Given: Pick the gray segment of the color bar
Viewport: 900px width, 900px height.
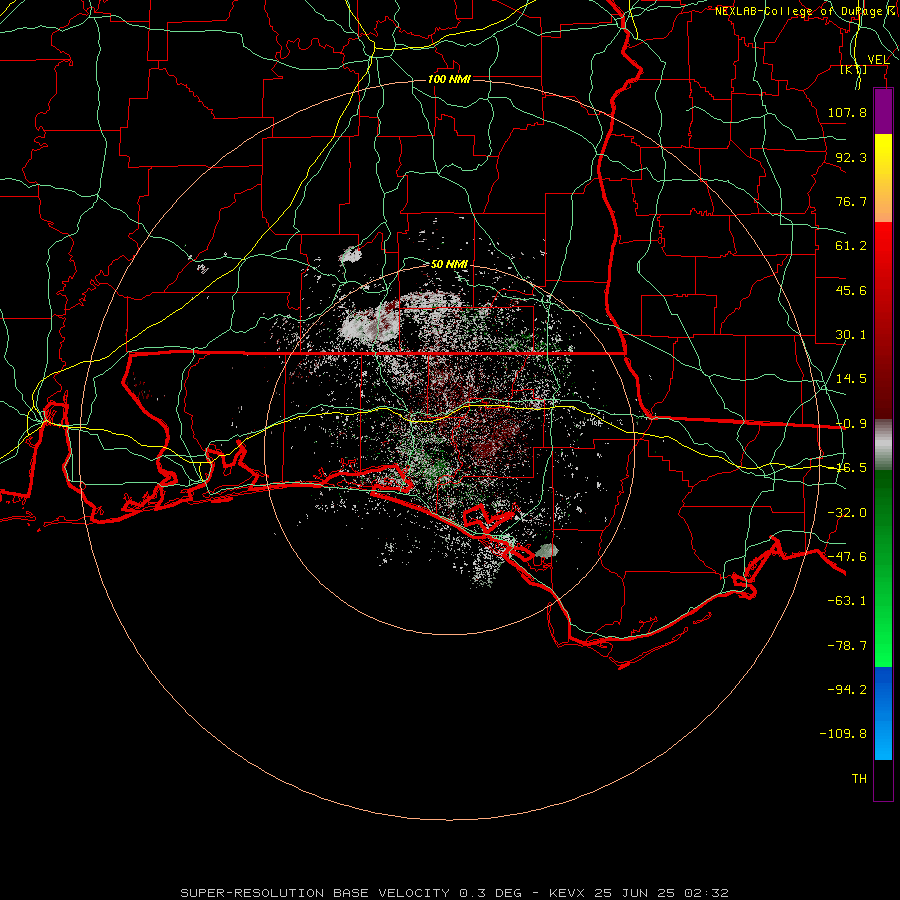Looking at the screenshot, I should (883, 445).
